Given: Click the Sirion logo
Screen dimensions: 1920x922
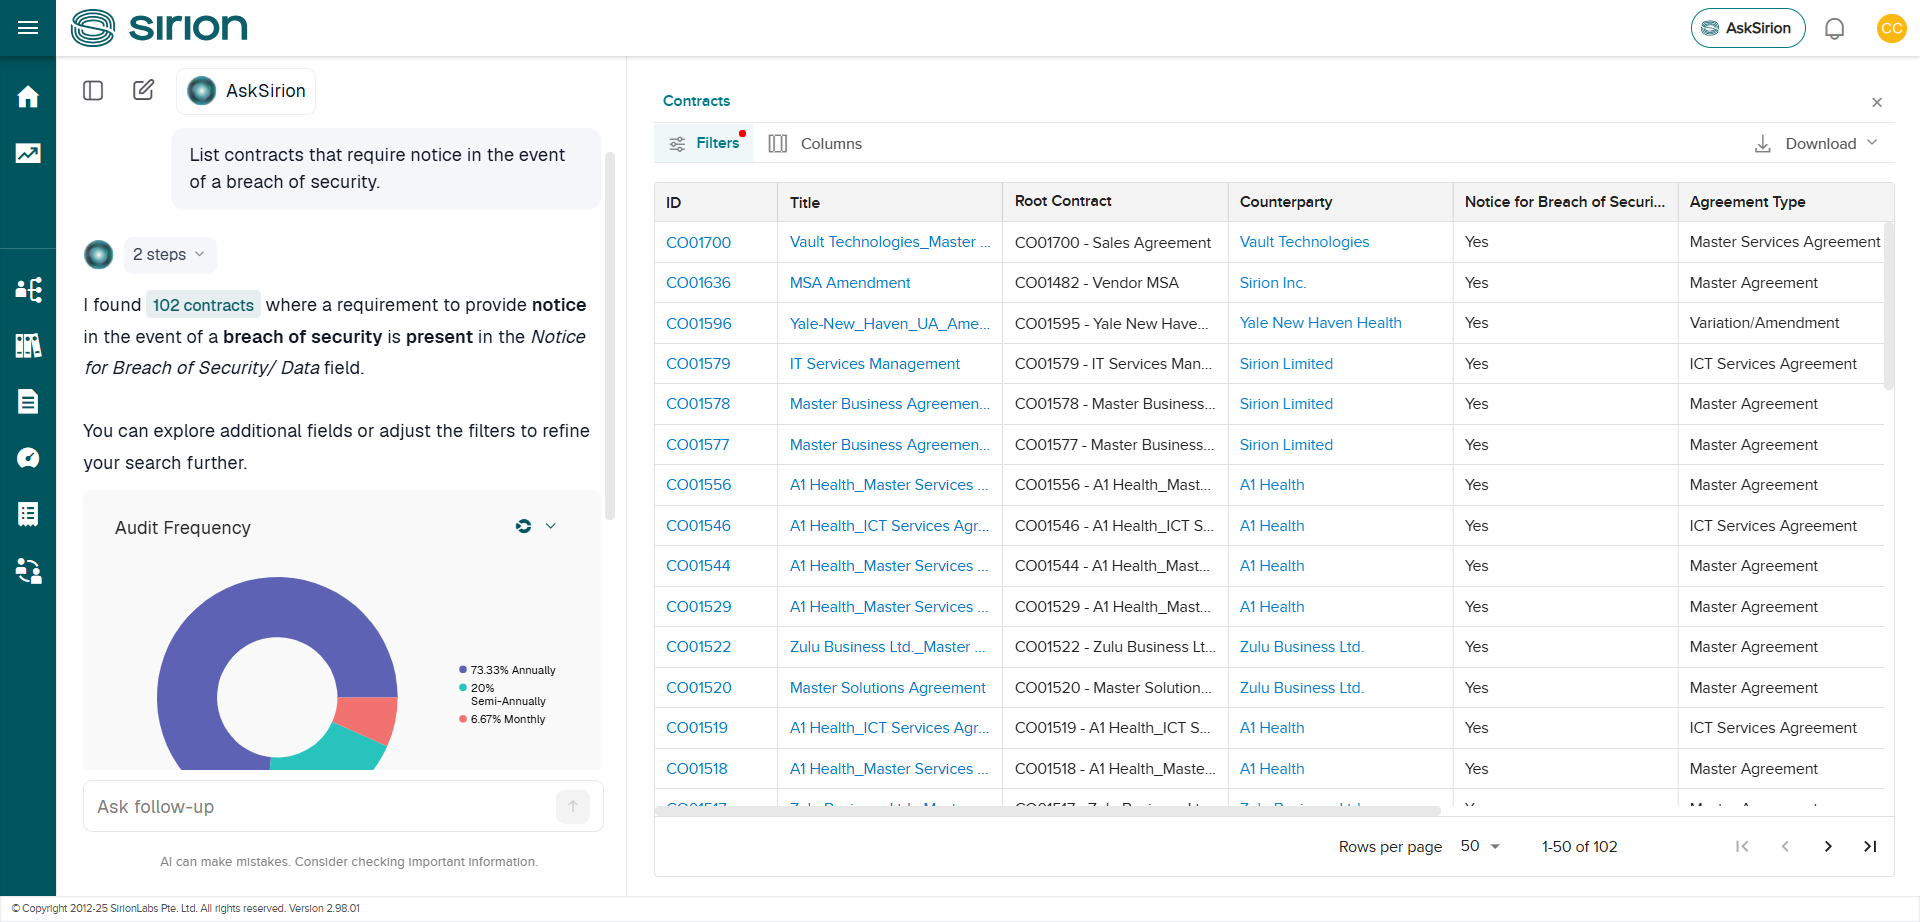Looking at the screenshot, I should tap(160, 28).
